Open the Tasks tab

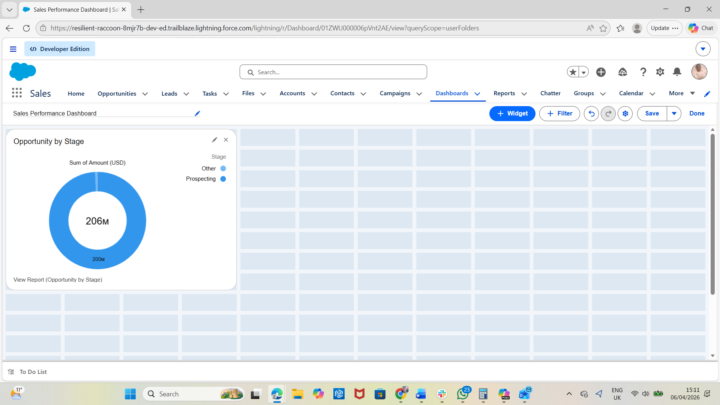click(x=209, y=93)
